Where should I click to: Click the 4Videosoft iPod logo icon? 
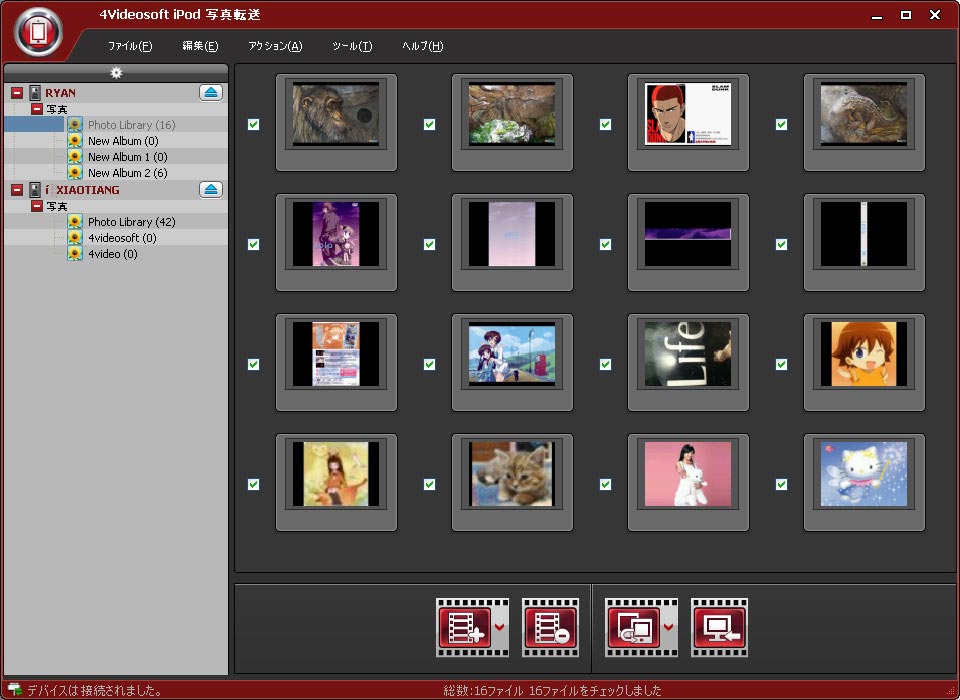click(38, 32)
